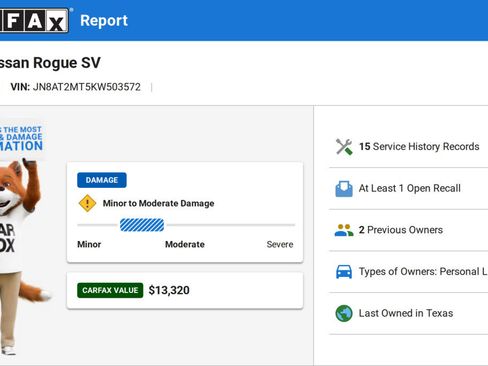Viewport: 488px width, 366px height.
Task: Select the VIN number JN8AT2MT5KW503572
Action: pyautogui.click(x=87, y=87)
